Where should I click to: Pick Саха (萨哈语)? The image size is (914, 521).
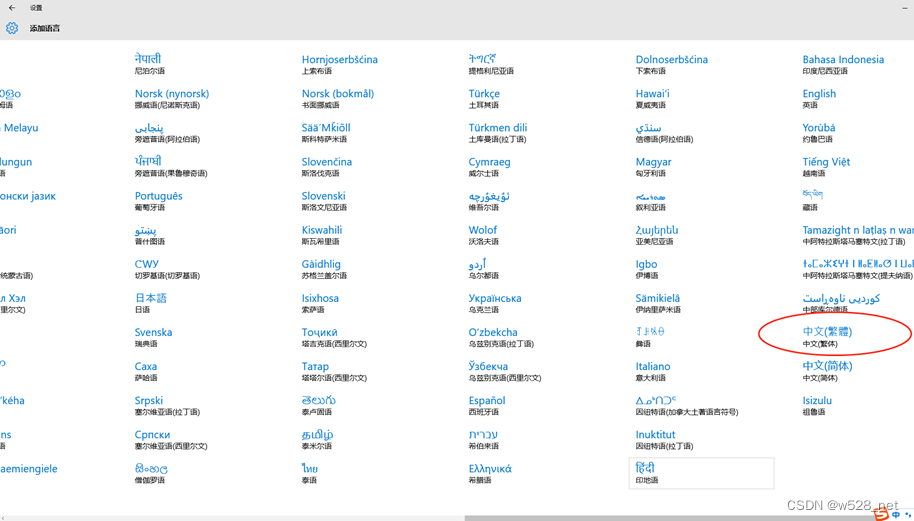[146, 371]
